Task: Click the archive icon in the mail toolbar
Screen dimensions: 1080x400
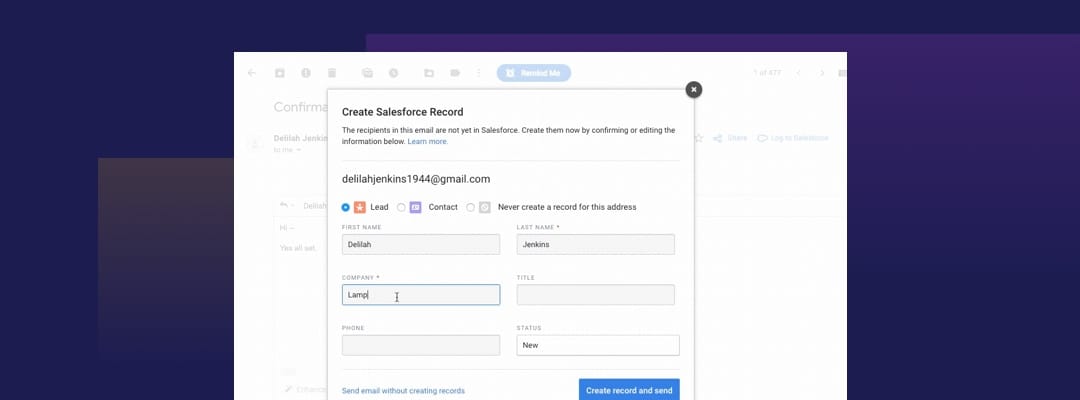Action: coord(280,73)
